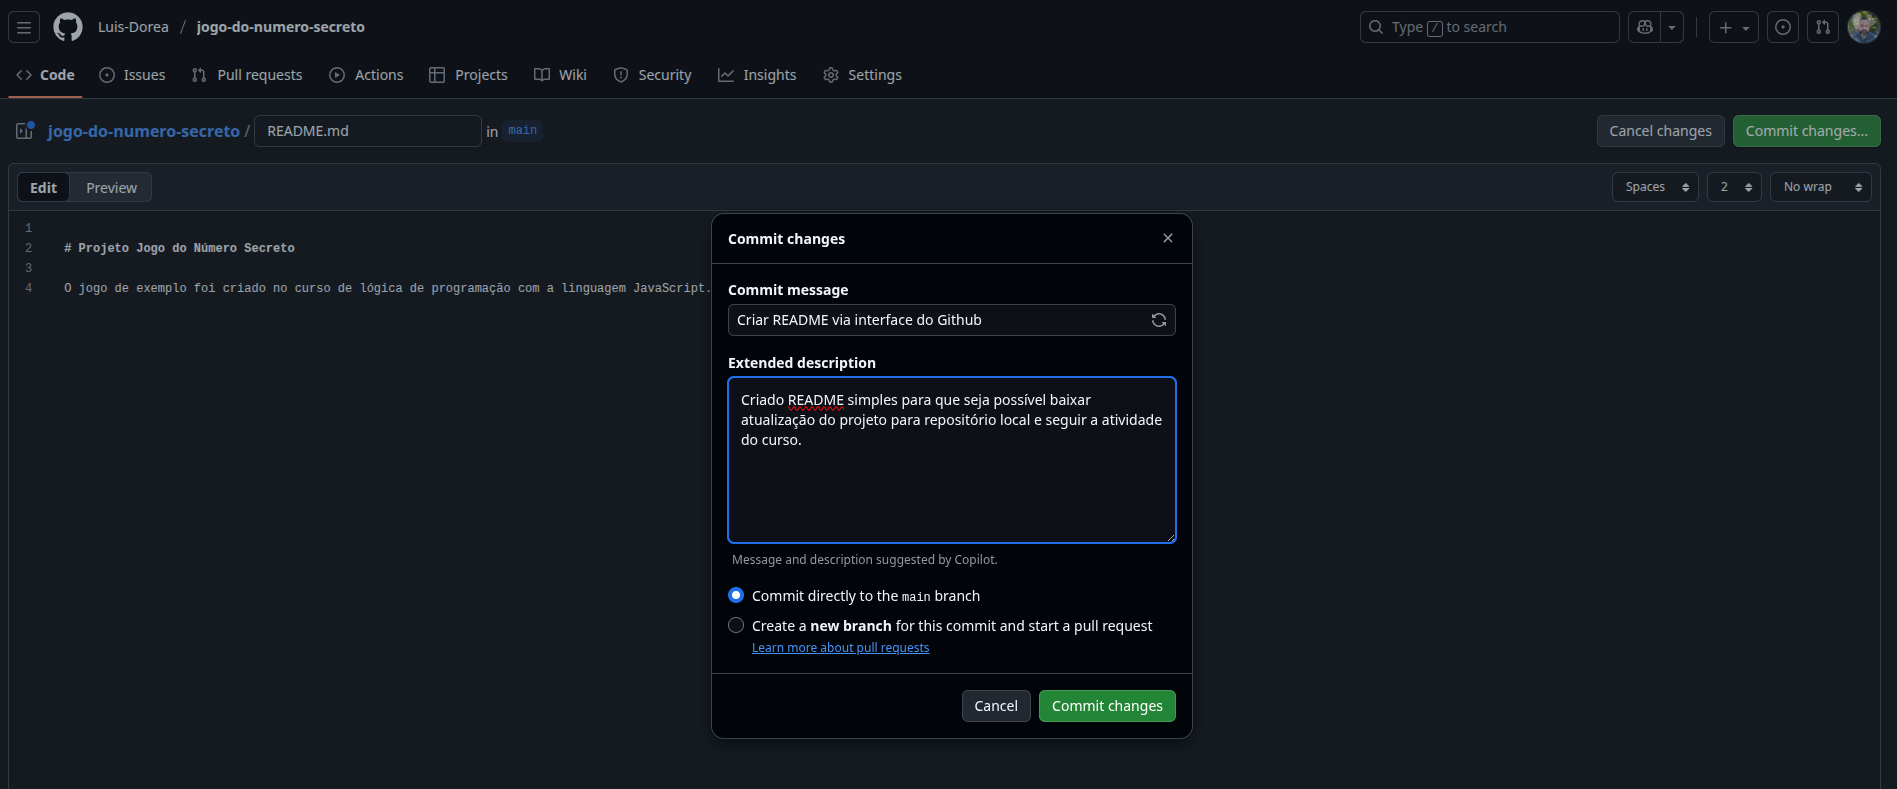Close the Commit changes dialog
Screen dimensions: 1897x789
pos(1167,238)
